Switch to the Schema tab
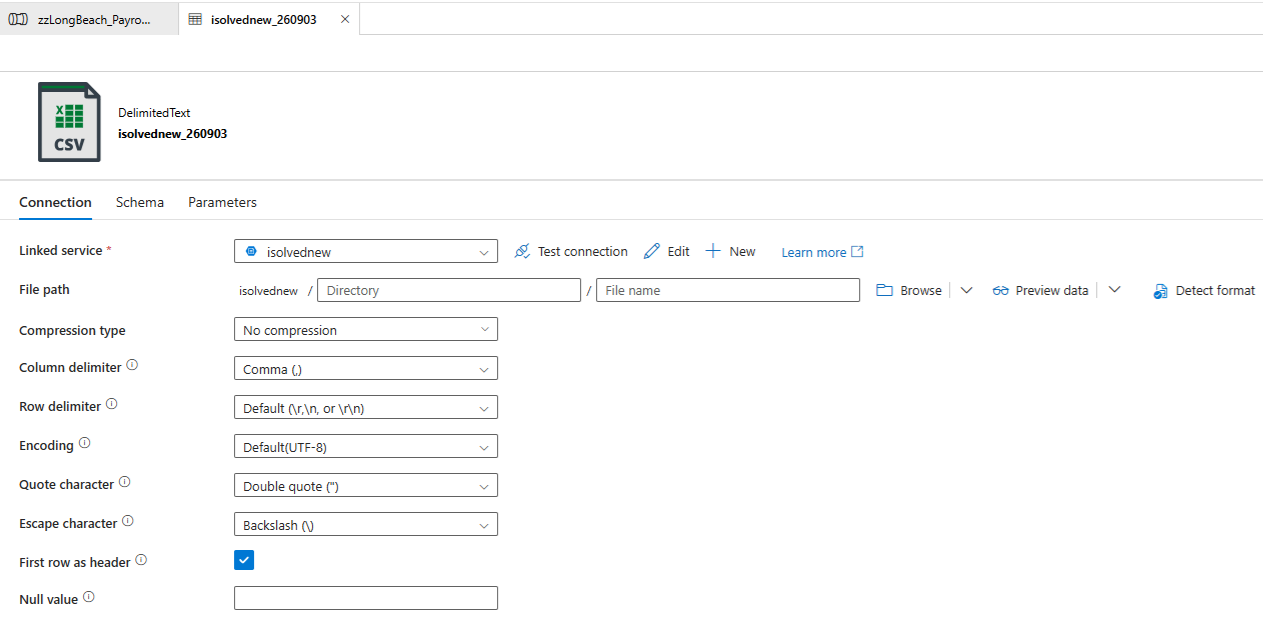Viewport: 1263px width, 623px height. click(x=140, y=202)
